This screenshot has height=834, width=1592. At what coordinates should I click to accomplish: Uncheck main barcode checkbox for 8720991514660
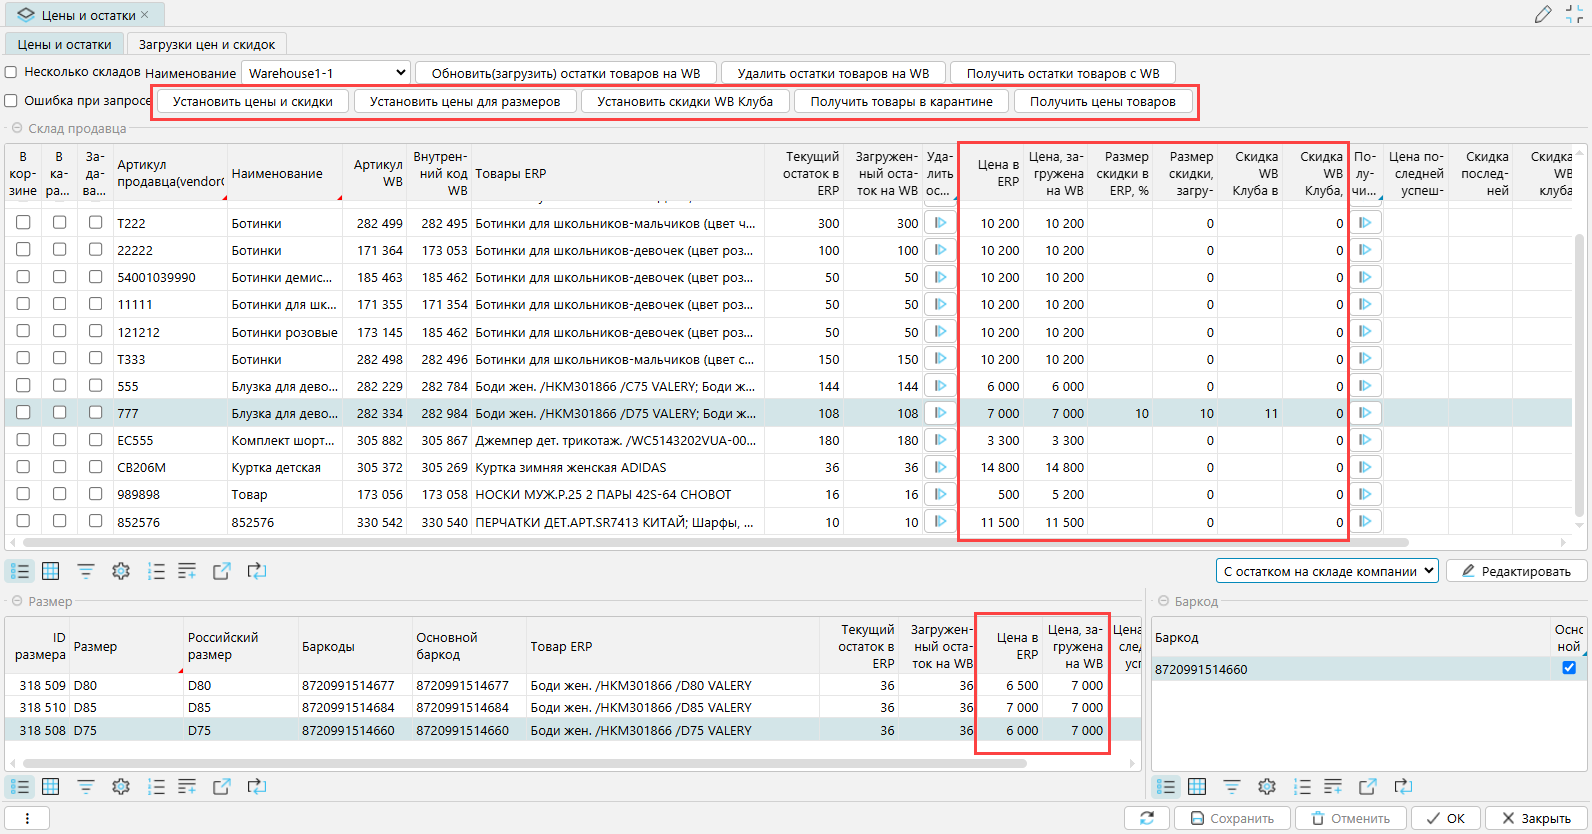click(1569, 668)
